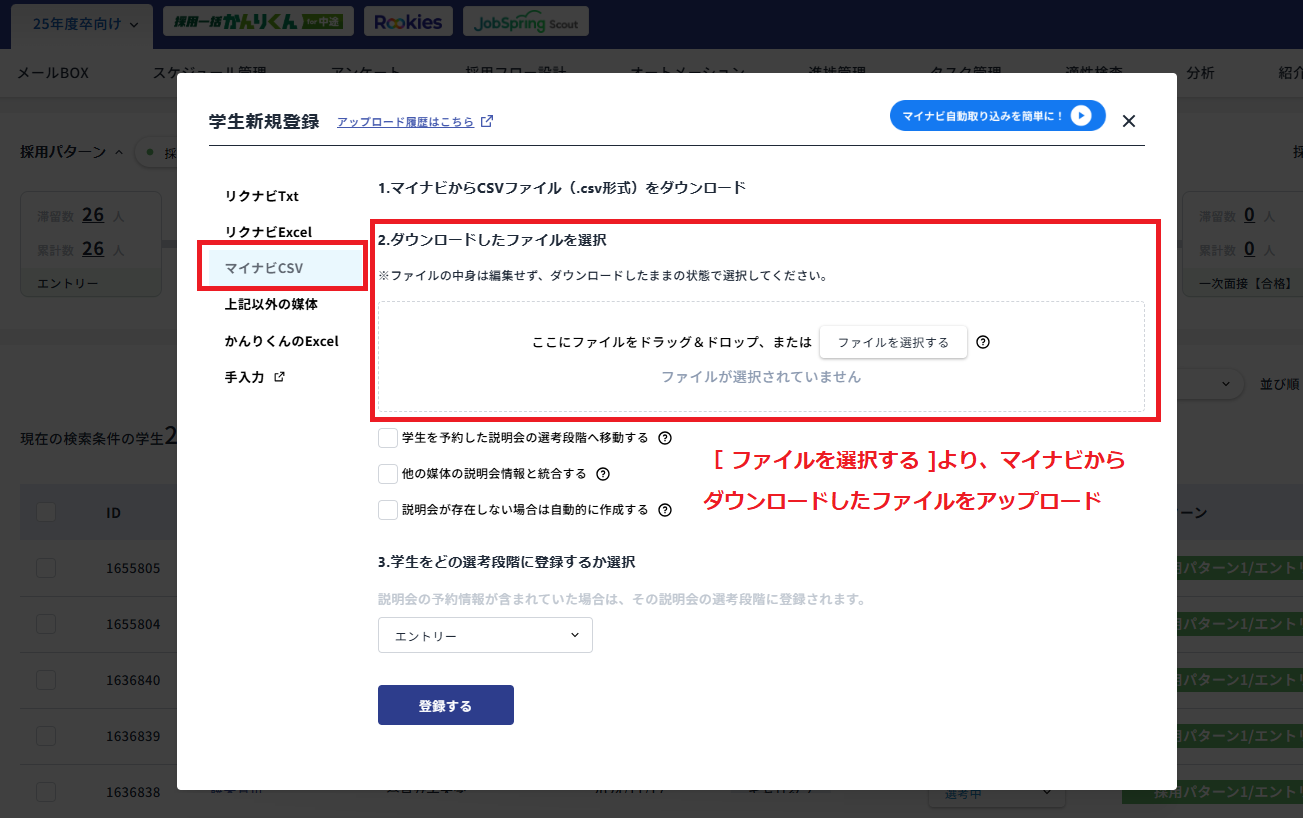The width and height of the screenshot is (1303, 818).
Task: Open help icon beside ファイルを選択する button
Action: (x=983, y=342)
